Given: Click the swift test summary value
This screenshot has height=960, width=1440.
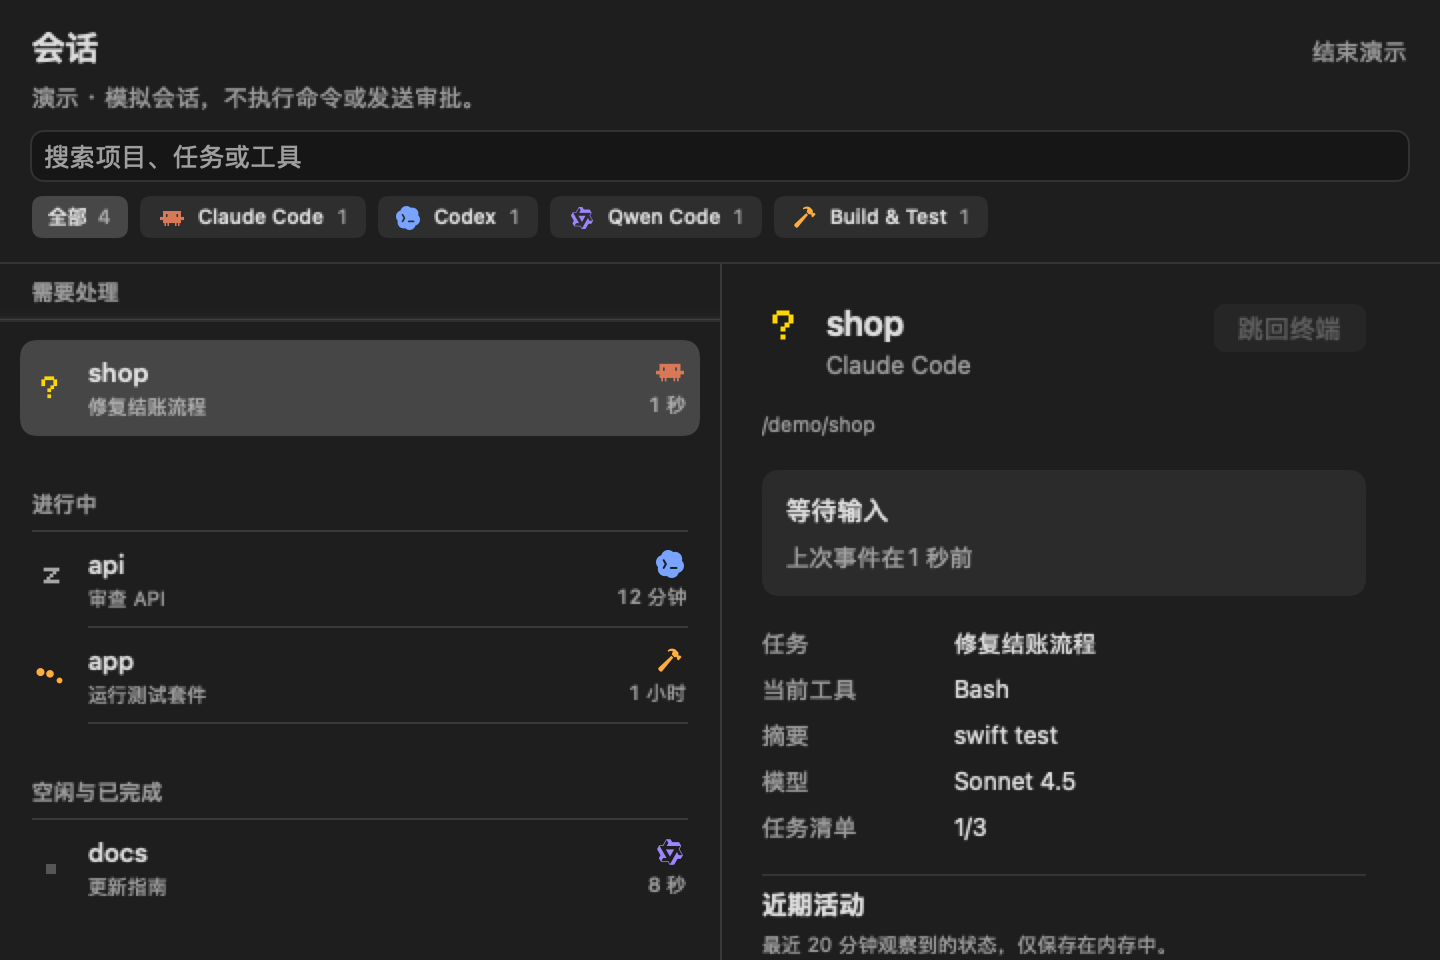Looking at the screenshot, I should [x=1005, y=736].
